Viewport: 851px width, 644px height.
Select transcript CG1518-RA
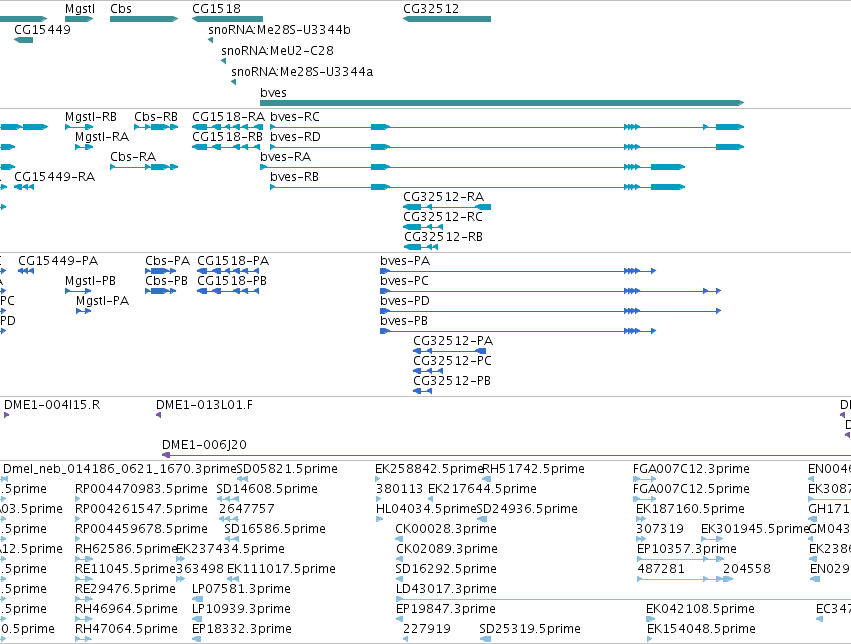point(227,127)
